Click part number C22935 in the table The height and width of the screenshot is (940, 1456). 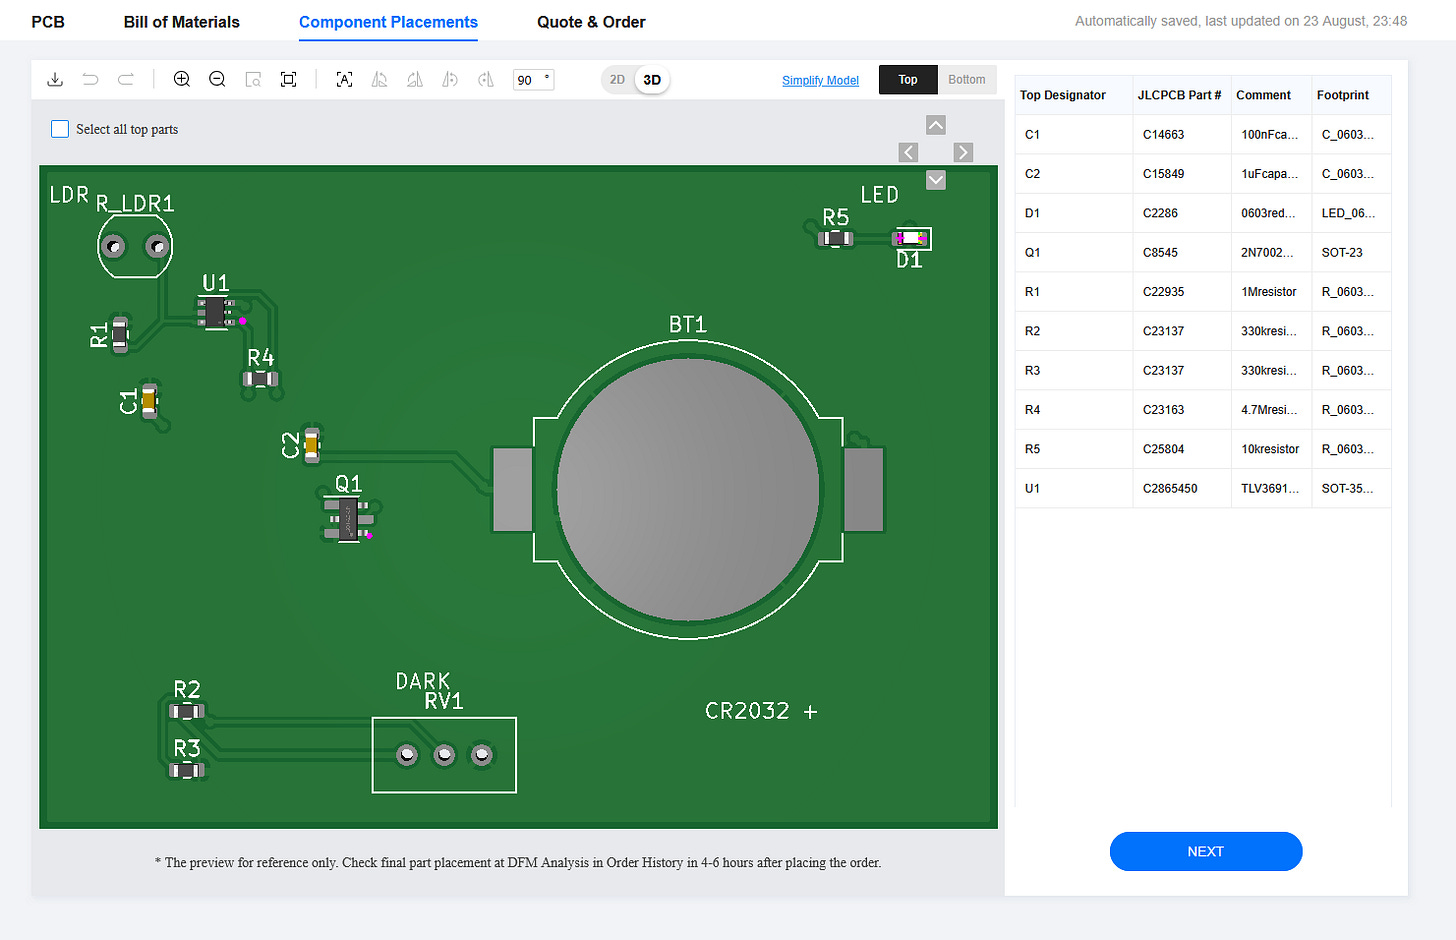coord(1164,292)
